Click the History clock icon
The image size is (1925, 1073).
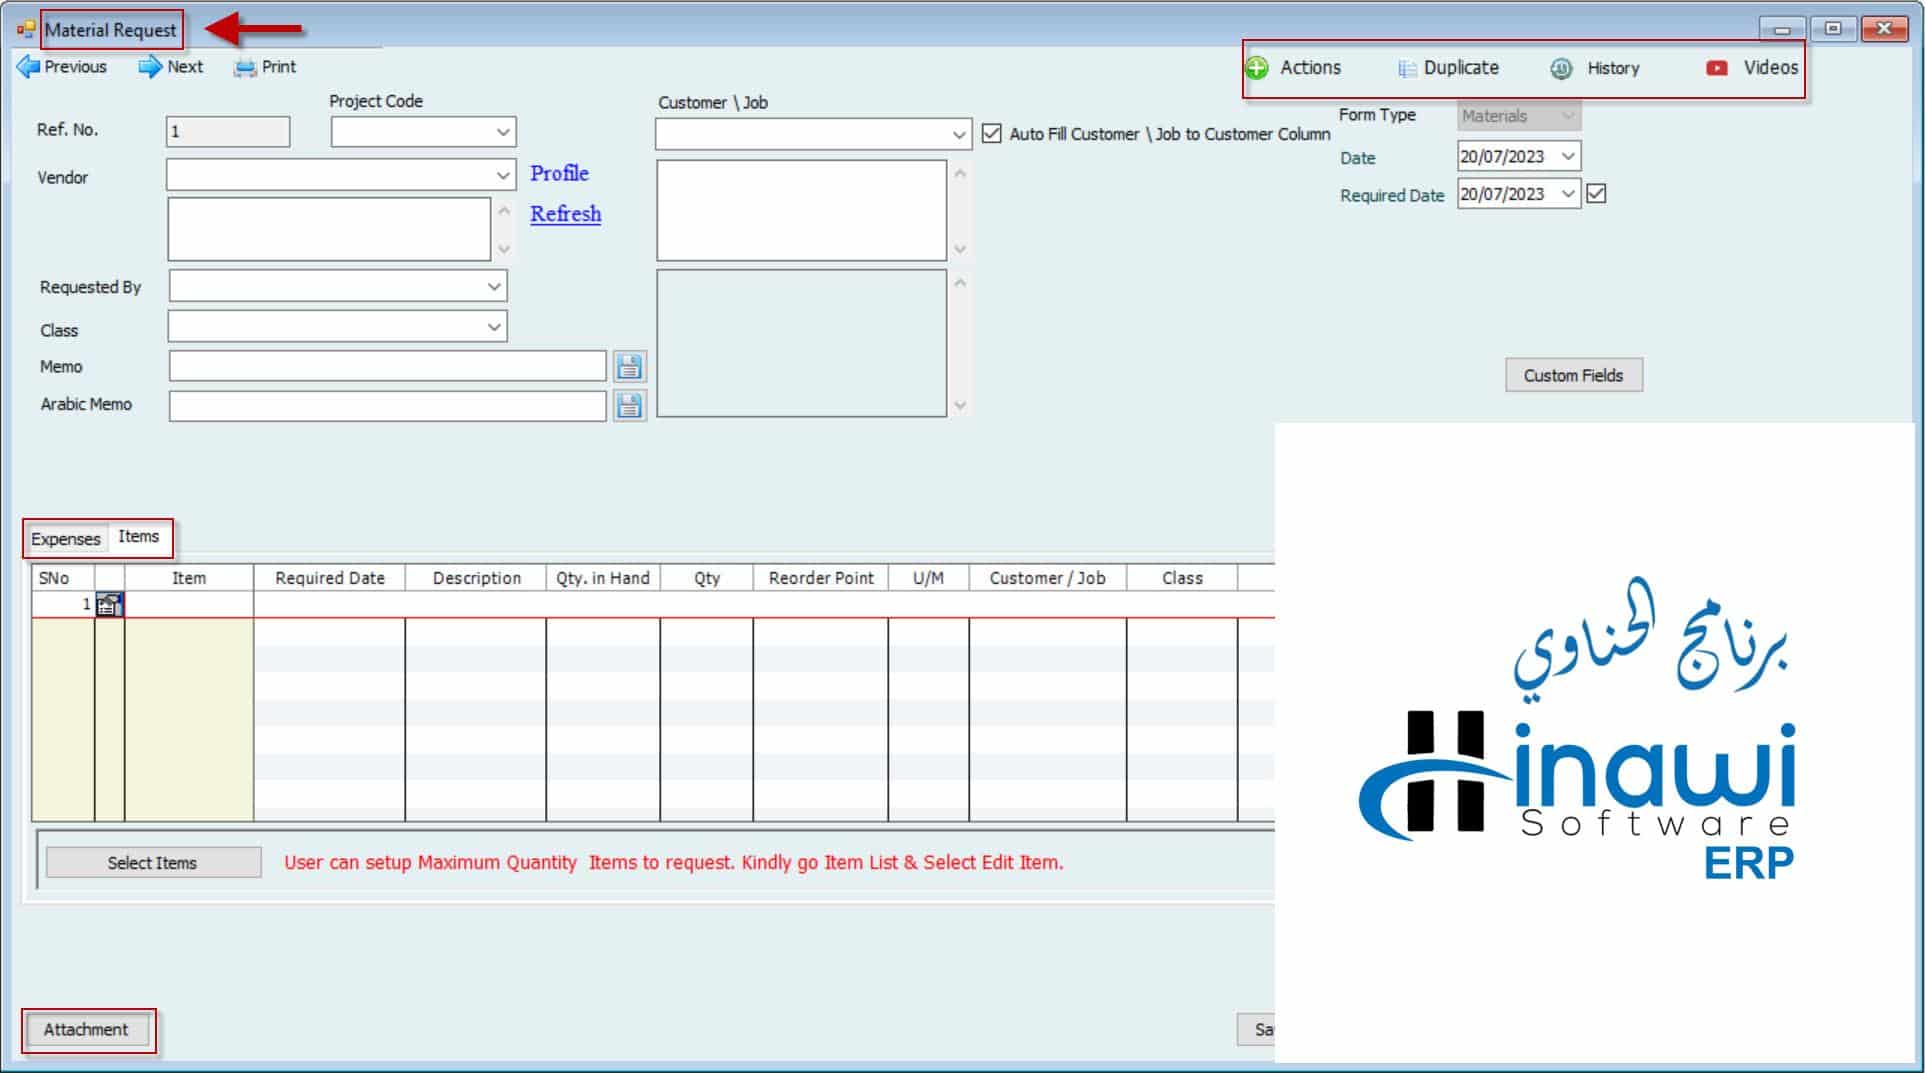pyautogui.click(x=1561, y=68)
